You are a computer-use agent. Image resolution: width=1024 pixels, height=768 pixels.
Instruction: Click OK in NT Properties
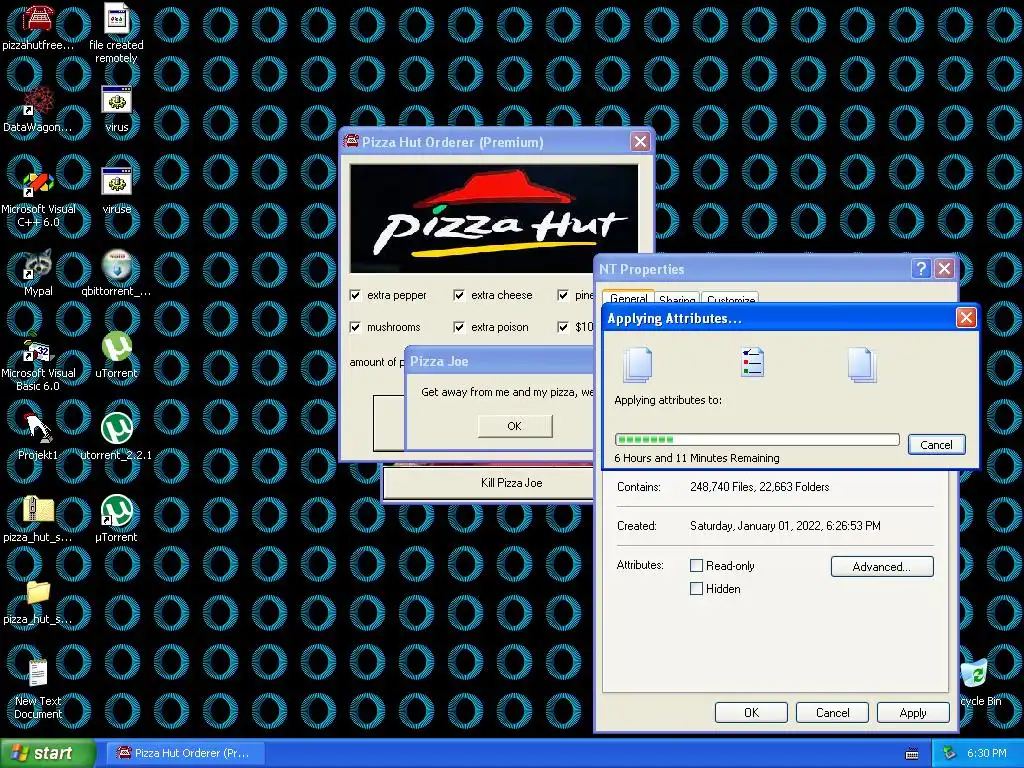751,712
